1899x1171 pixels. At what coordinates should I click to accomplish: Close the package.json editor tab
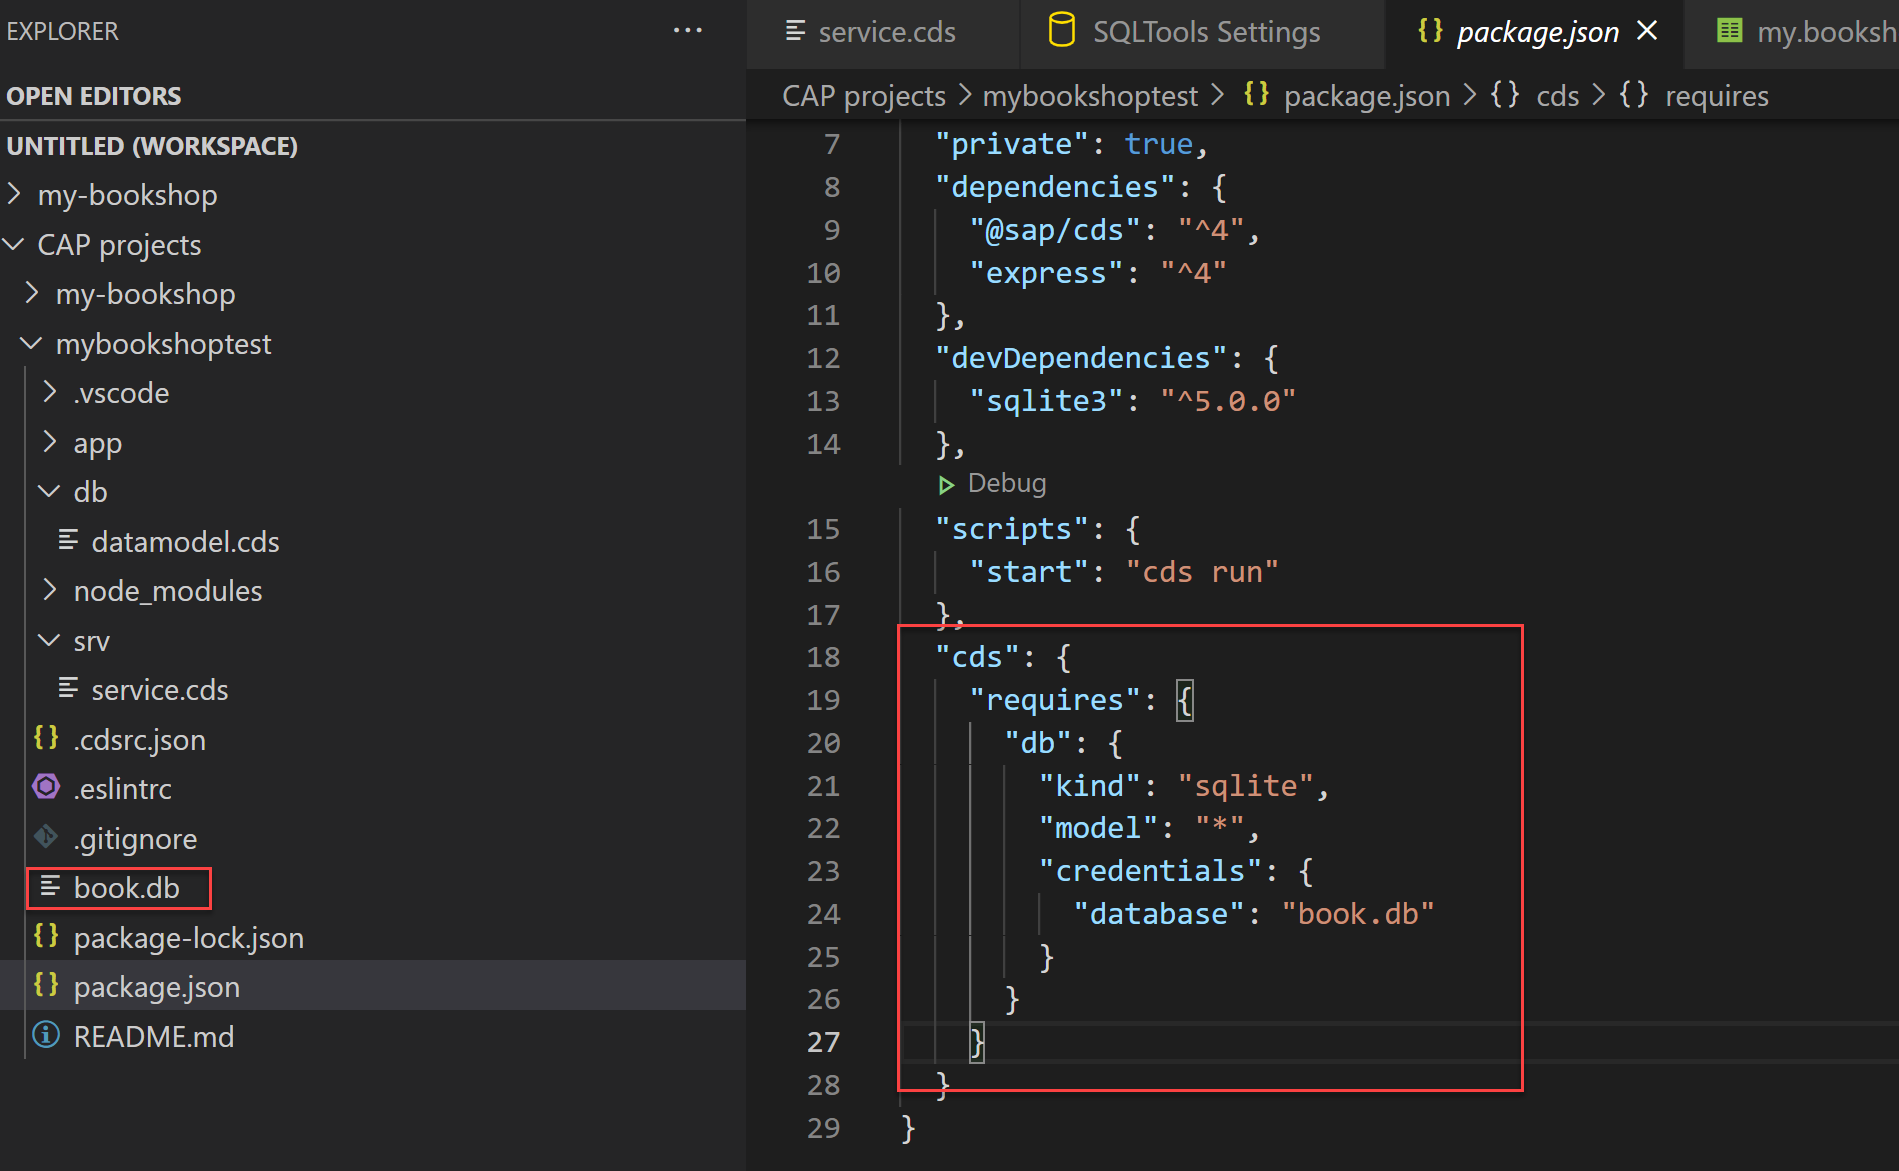[1647, 32]
